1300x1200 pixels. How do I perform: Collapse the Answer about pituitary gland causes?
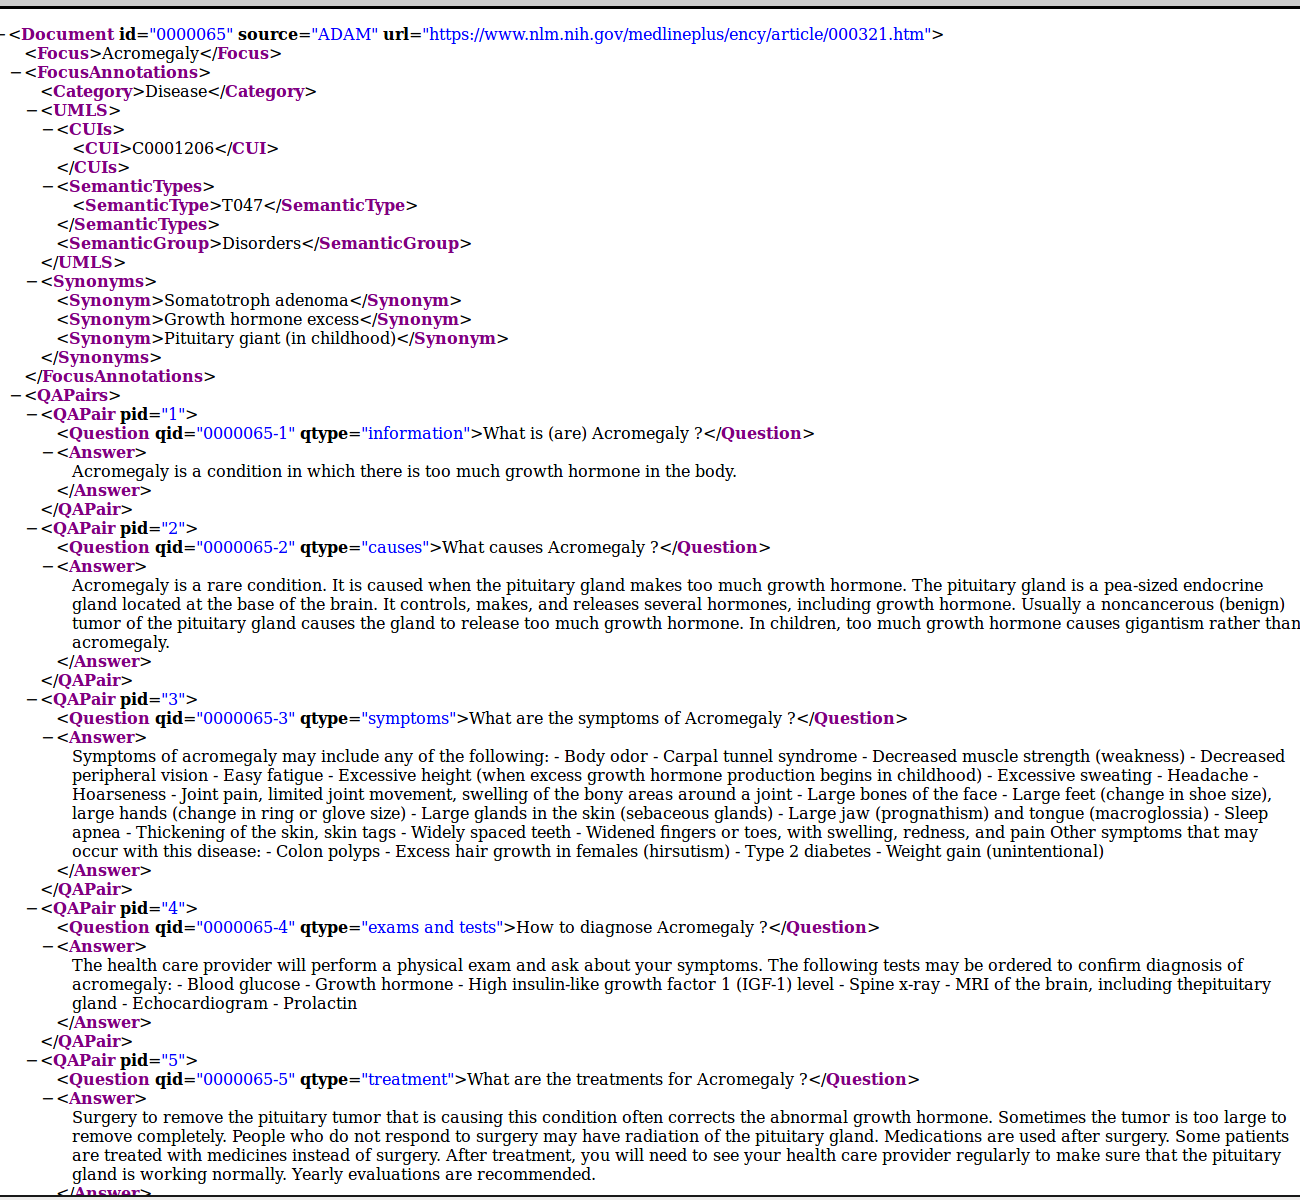pos(48,566)
